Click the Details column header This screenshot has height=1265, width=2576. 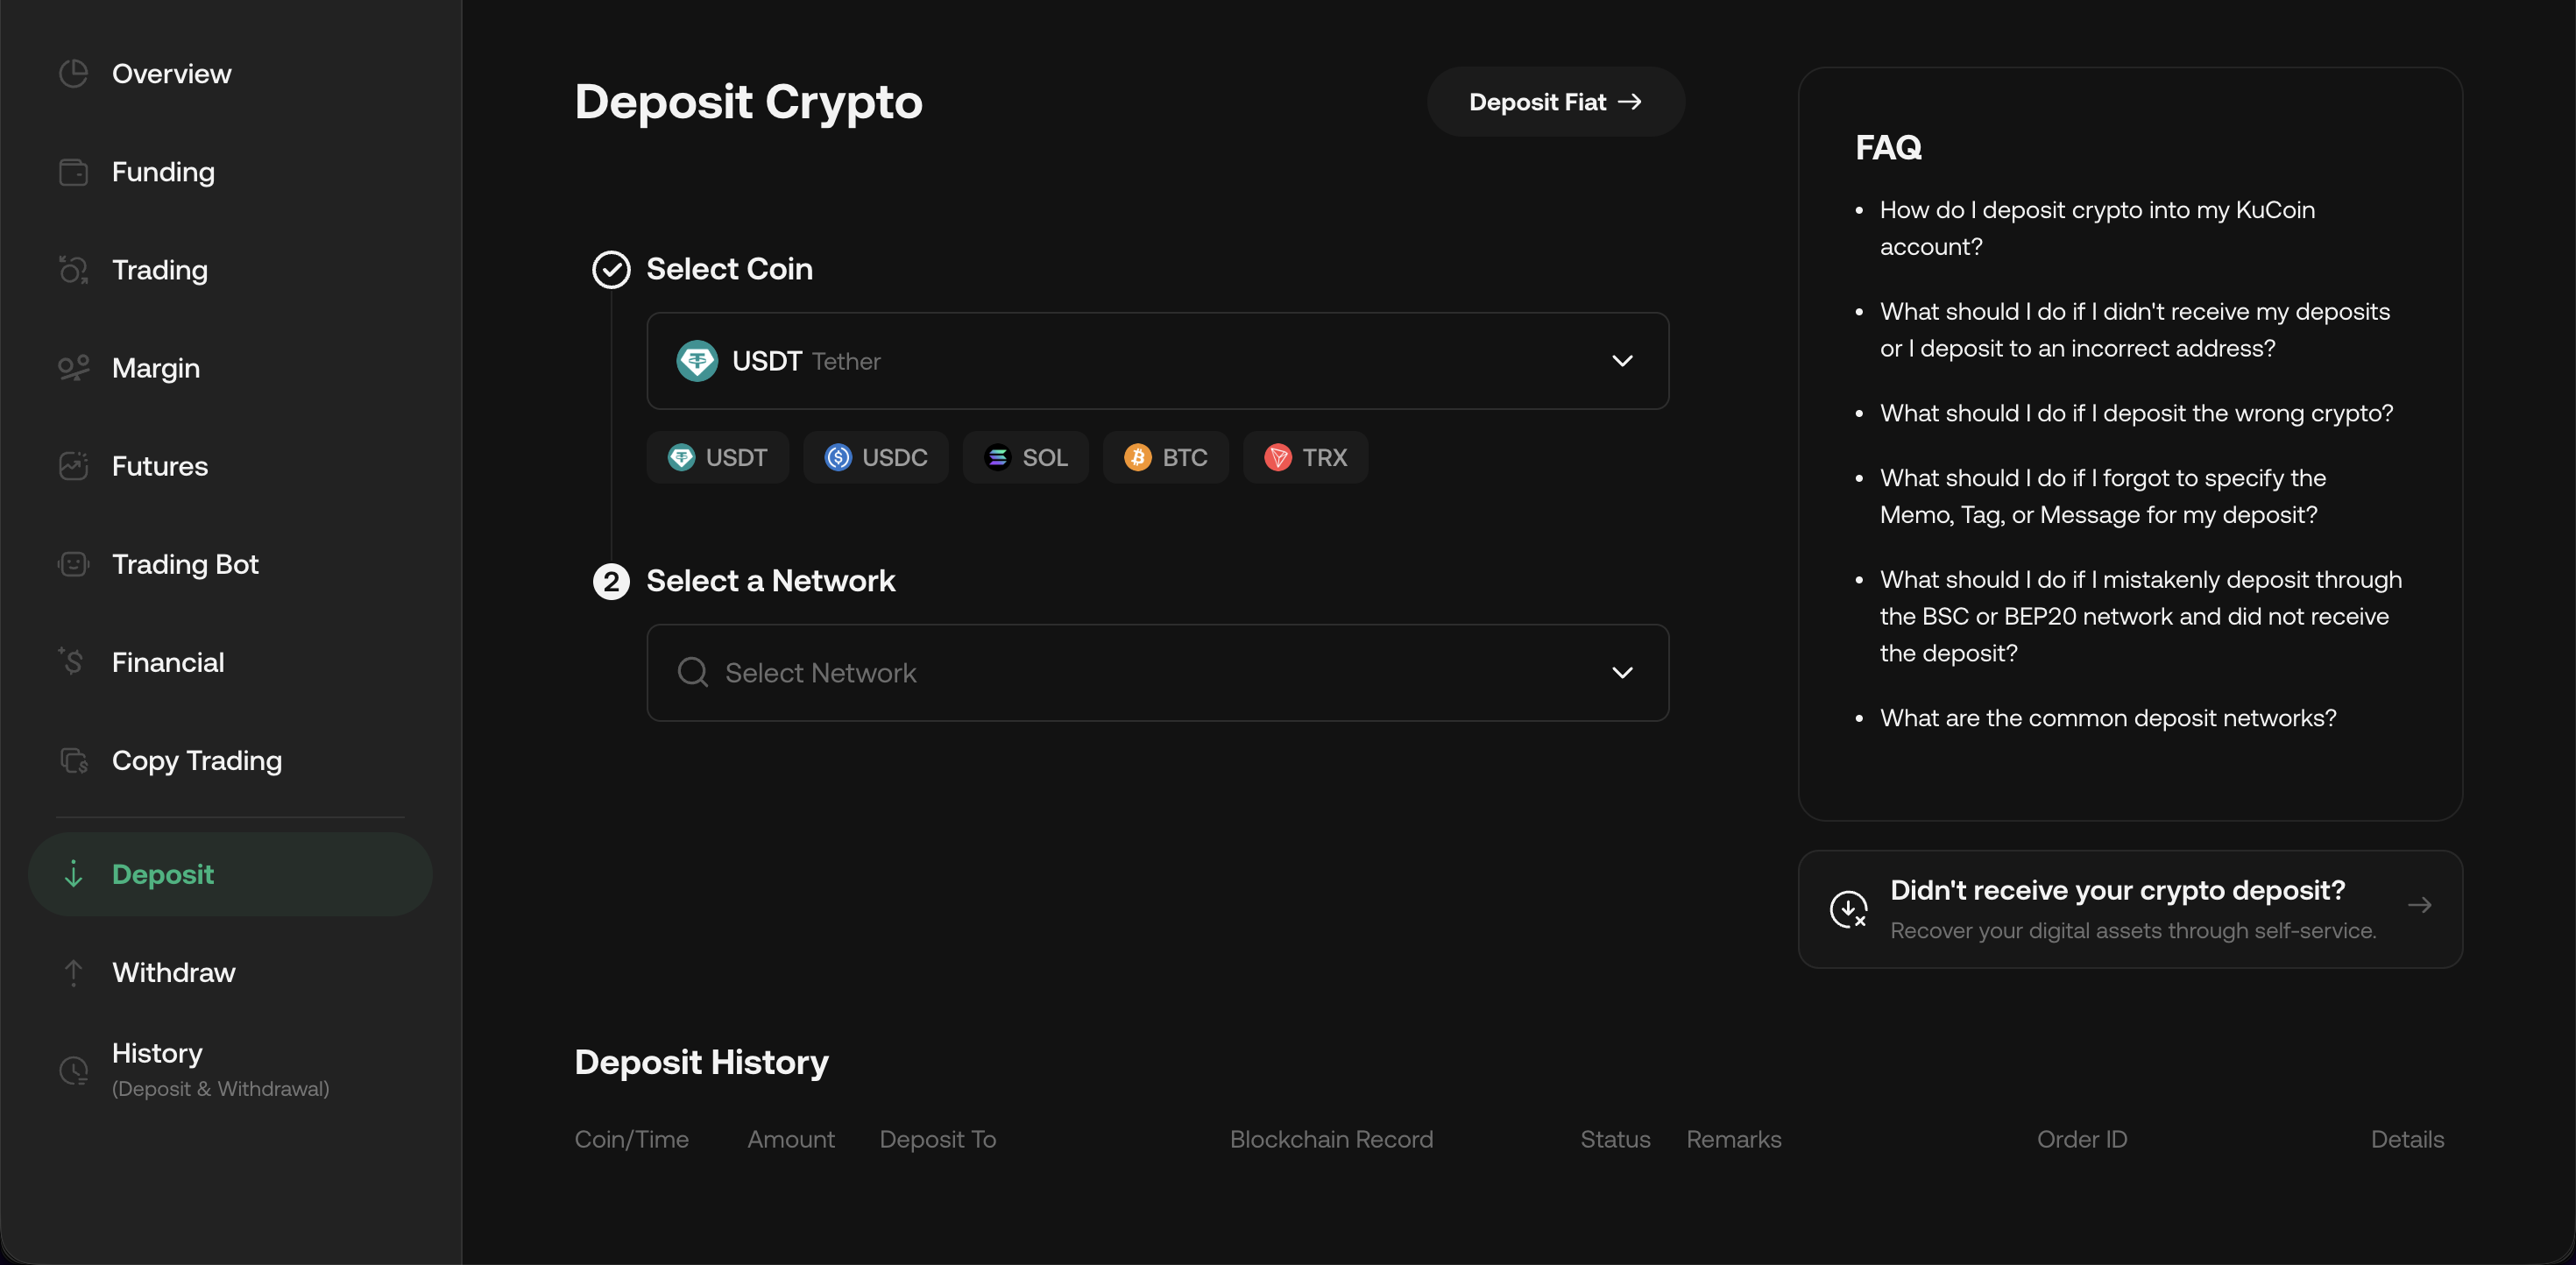(2407, 1140)
